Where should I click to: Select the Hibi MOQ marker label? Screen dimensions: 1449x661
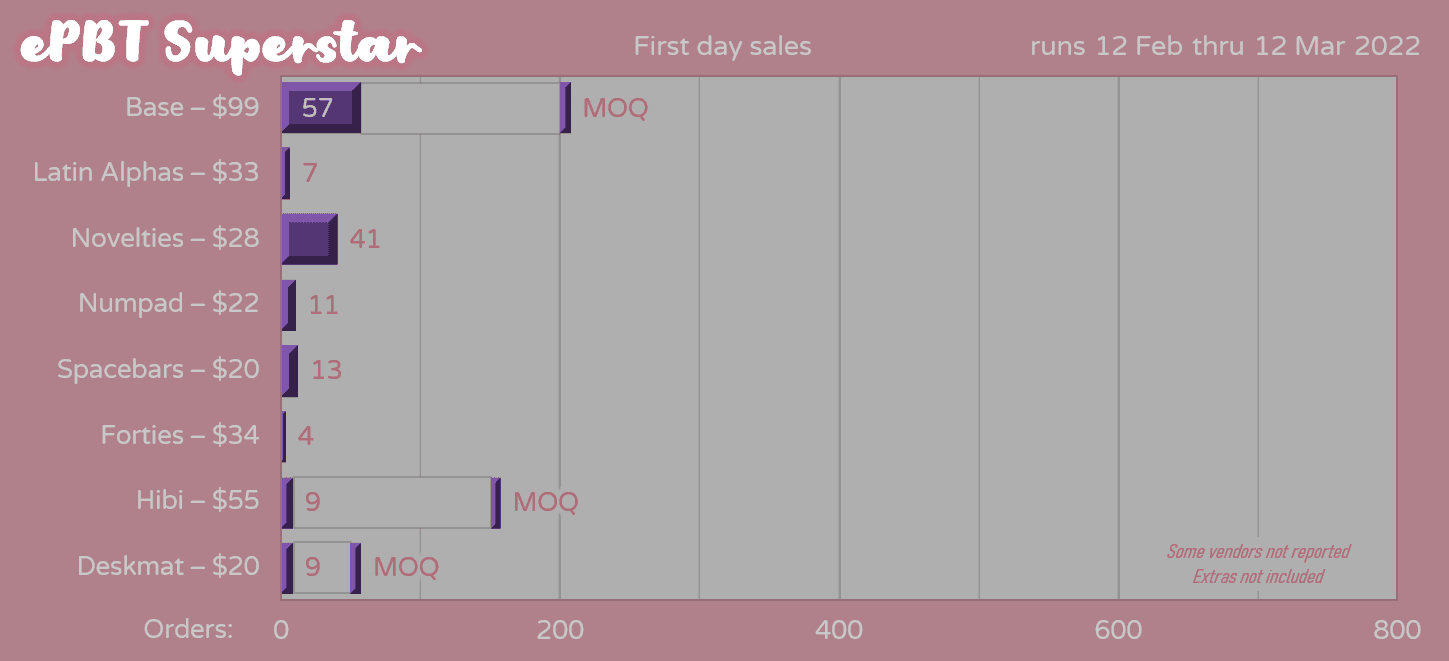pos(545,502)
